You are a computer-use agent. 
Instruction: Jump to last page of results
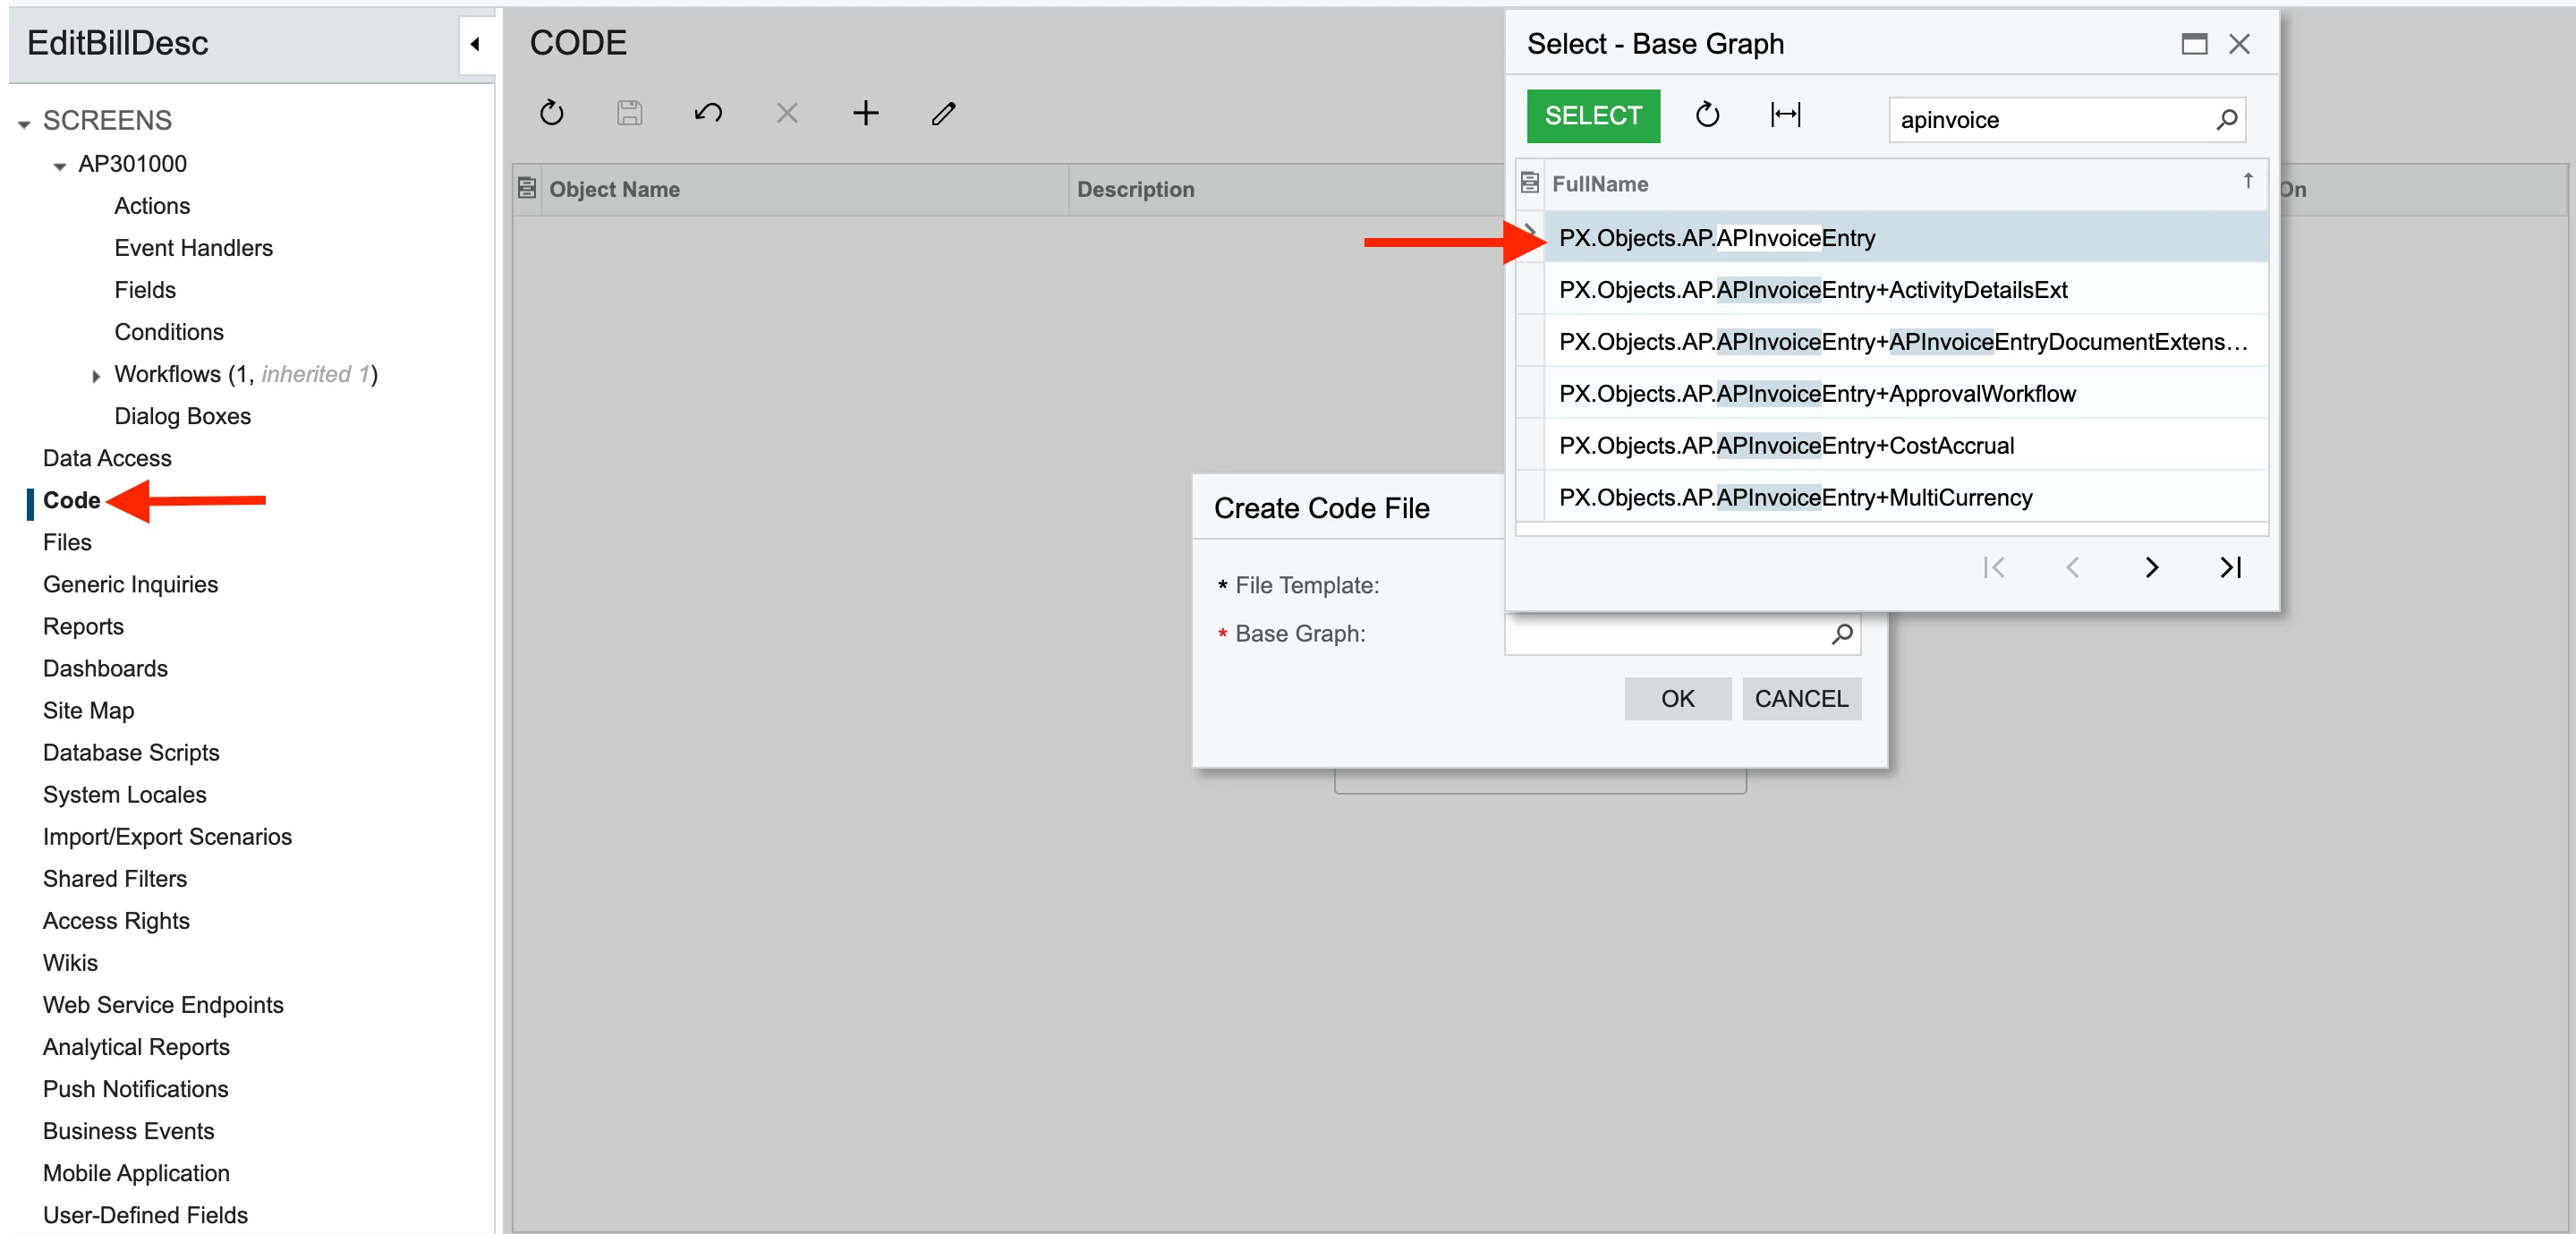2230,568
